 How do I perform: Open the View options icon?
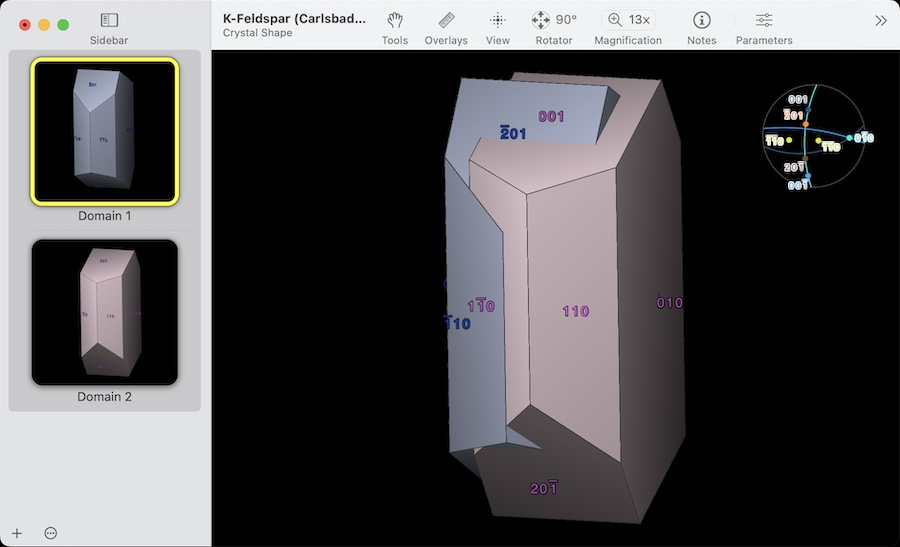tap(498, 20)
